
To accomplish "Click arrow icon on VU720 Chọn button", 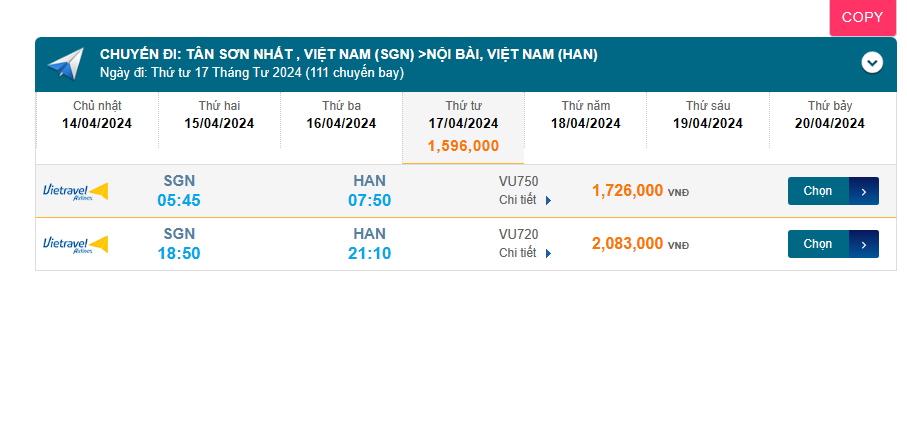I will [864, 244].
